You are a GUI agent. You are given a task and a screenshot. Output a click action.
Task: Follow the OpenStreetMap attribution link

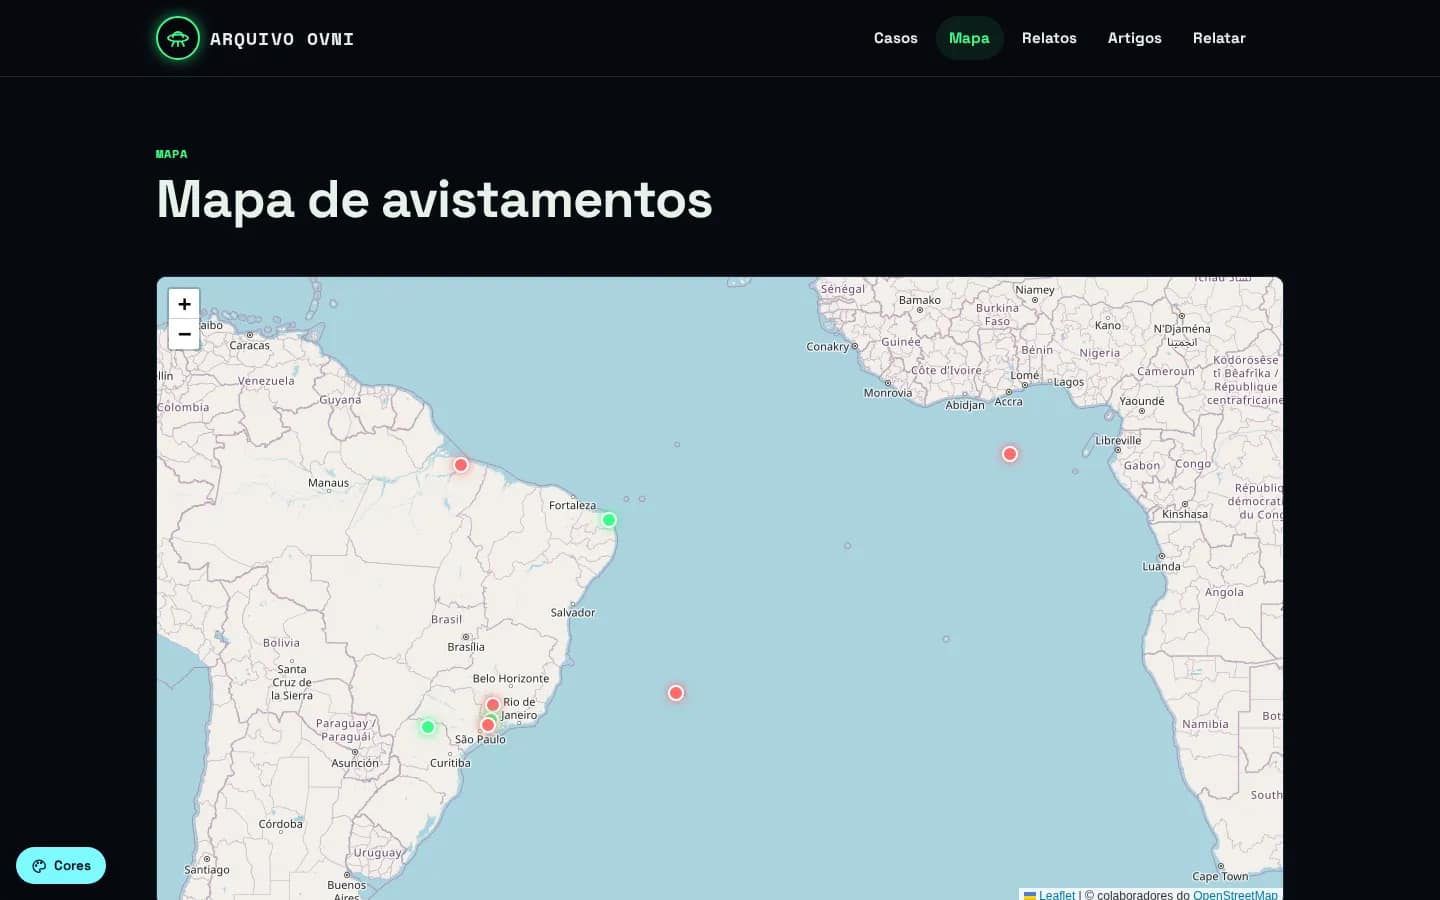click(1235, 895)
